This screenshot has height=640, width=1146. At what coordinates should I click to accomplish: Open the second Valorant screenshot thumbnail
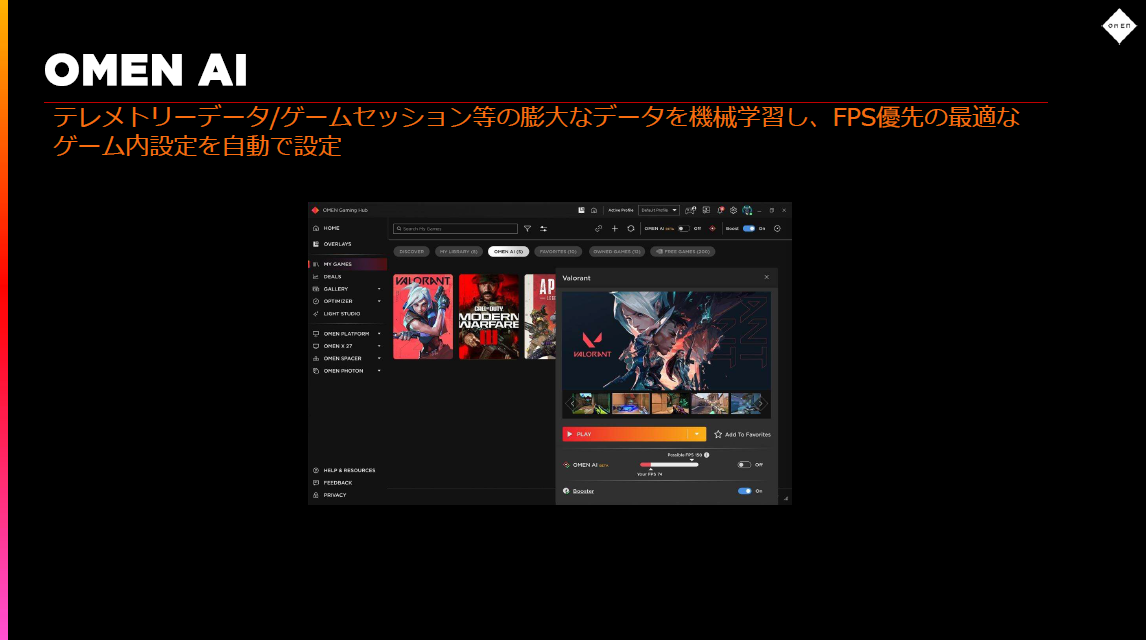631,403
